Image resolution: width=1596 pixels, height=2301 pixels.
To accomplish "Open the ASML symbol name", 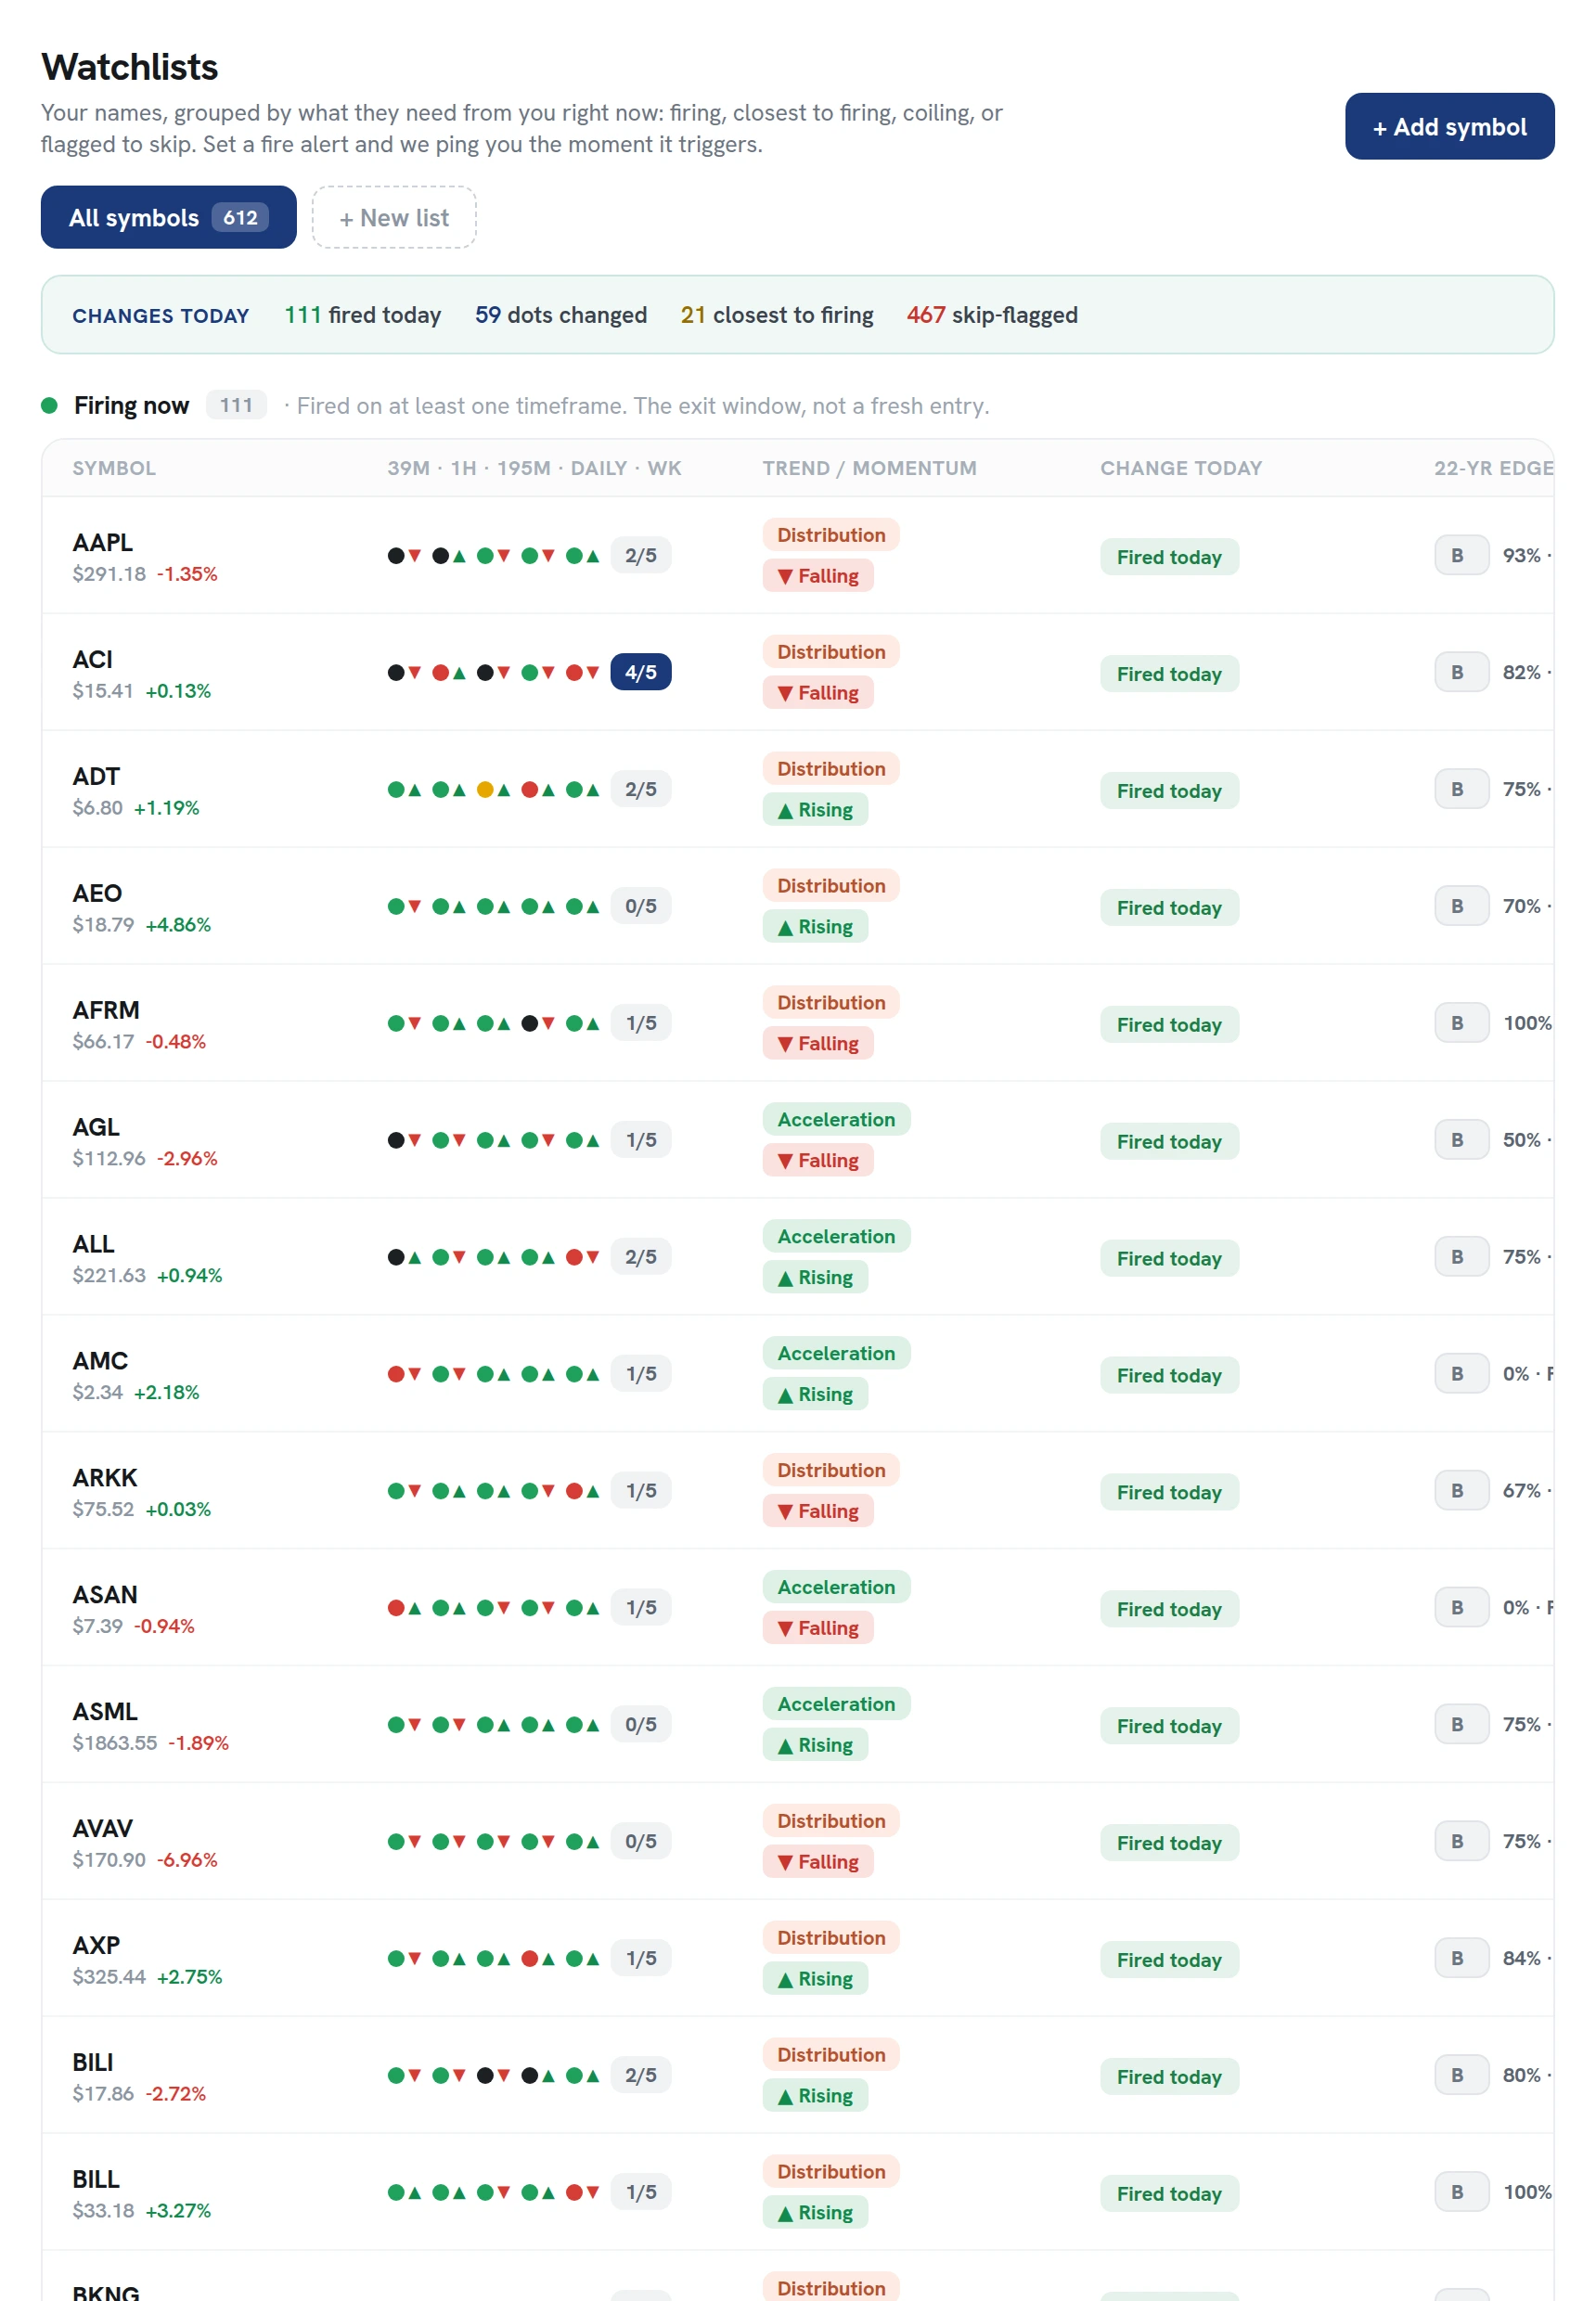I will click(105, 1713).
